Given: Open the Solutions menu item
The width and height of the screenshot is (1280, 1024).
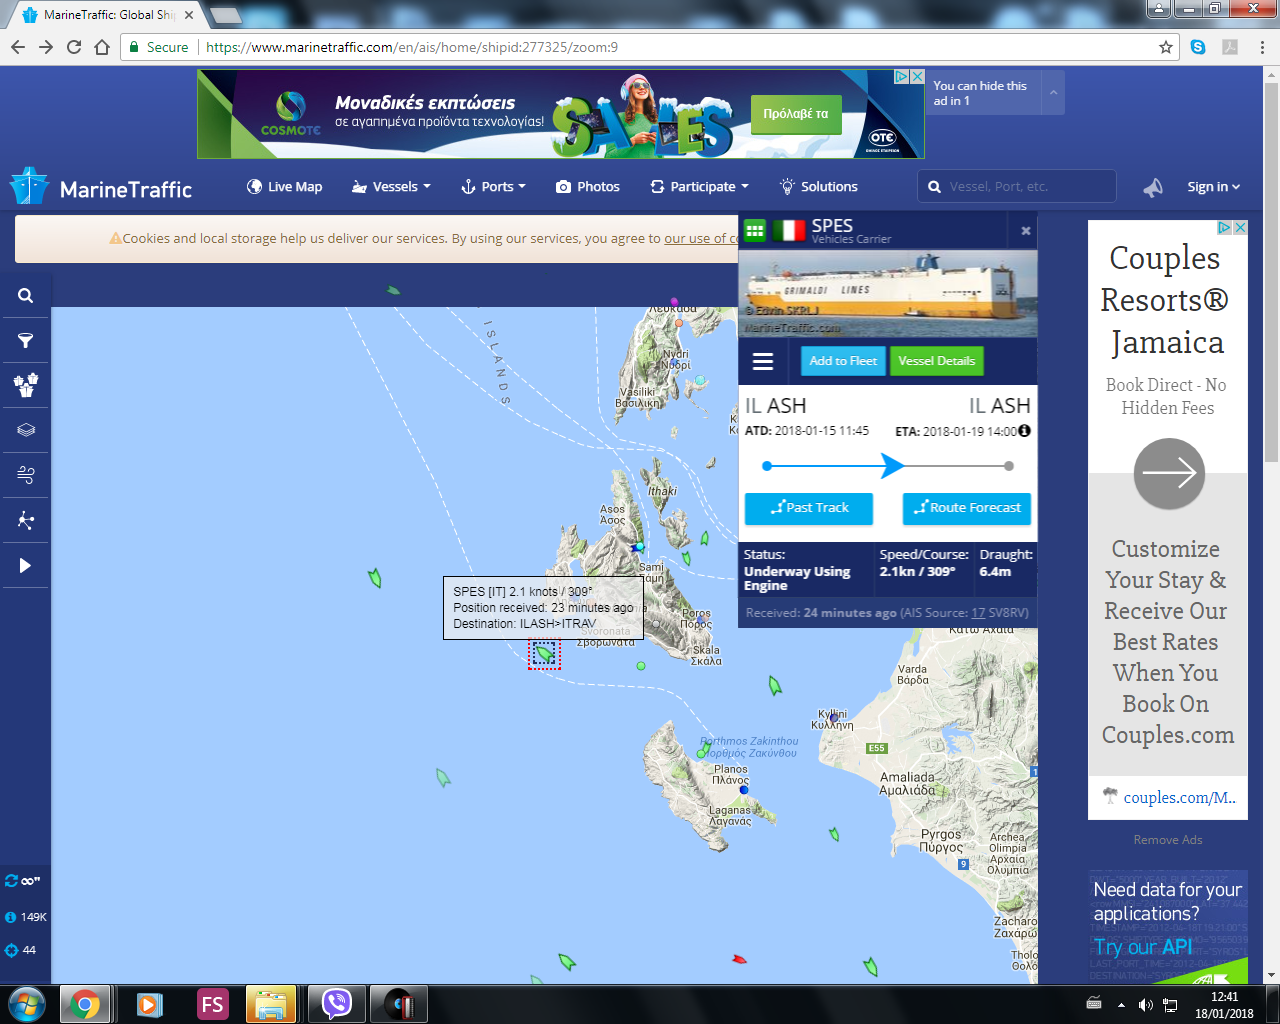Looking at the screenshot, I should (x=819, y=187).
